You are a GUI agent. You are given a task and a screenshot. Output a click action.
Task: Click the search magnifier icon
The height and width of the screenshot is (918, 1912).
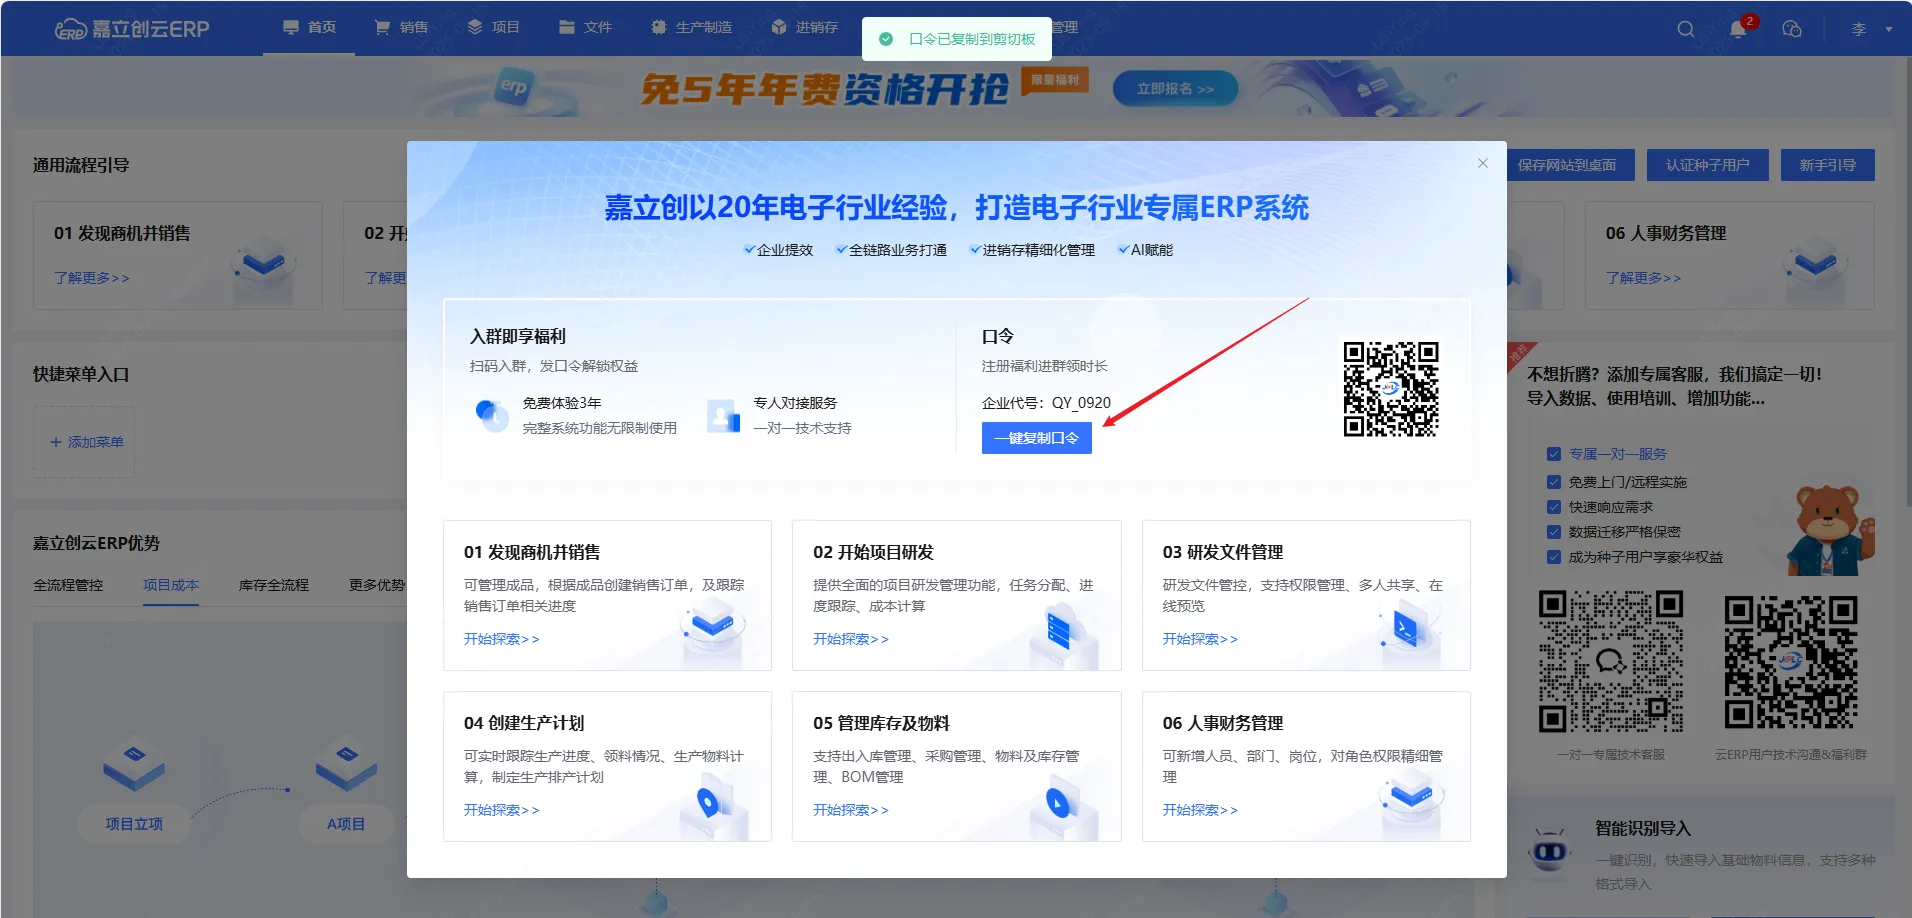tap(1686, 29)
